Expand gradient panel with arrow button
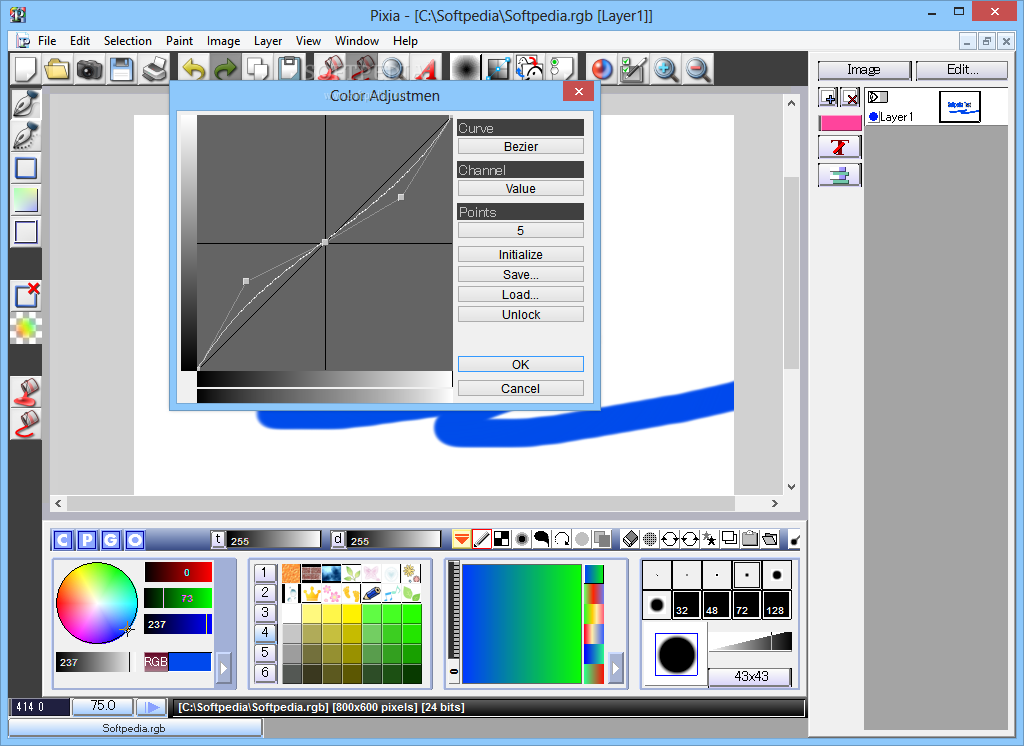 point(616,668)
